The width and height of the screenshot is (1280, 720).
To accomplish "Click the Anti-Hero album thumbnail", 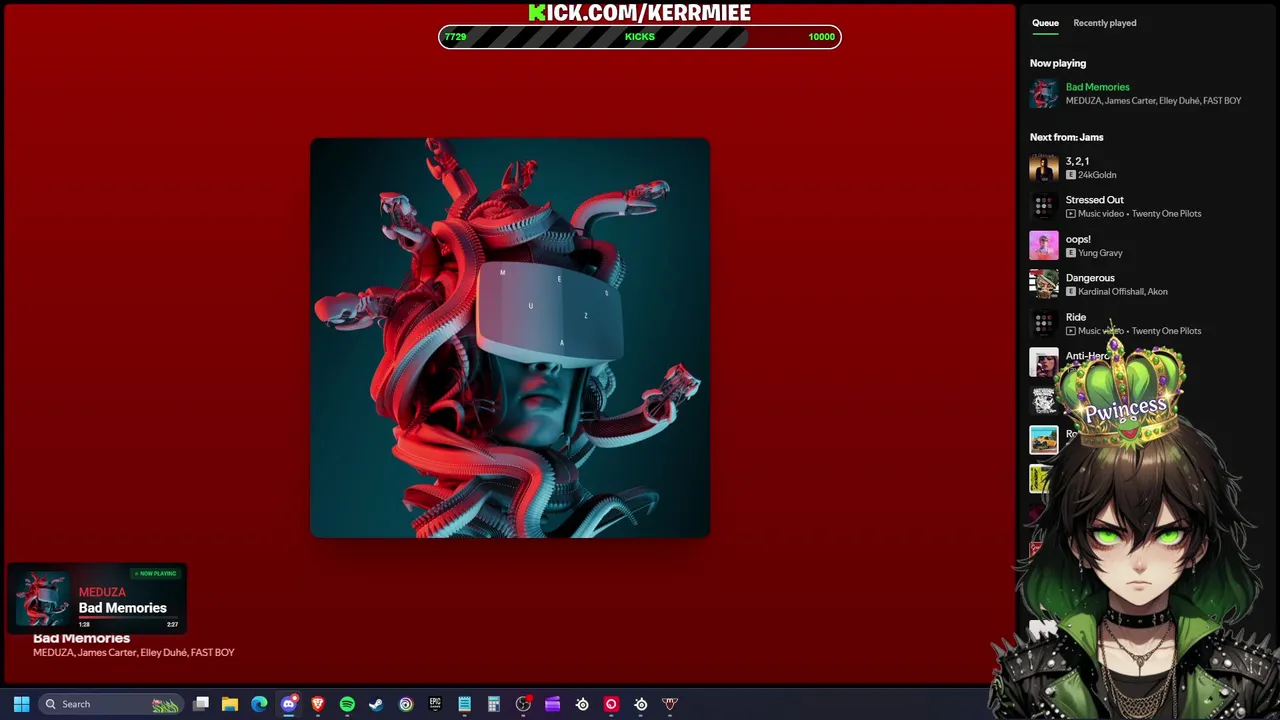I will pyautogui.click(x=1044, y=363).
